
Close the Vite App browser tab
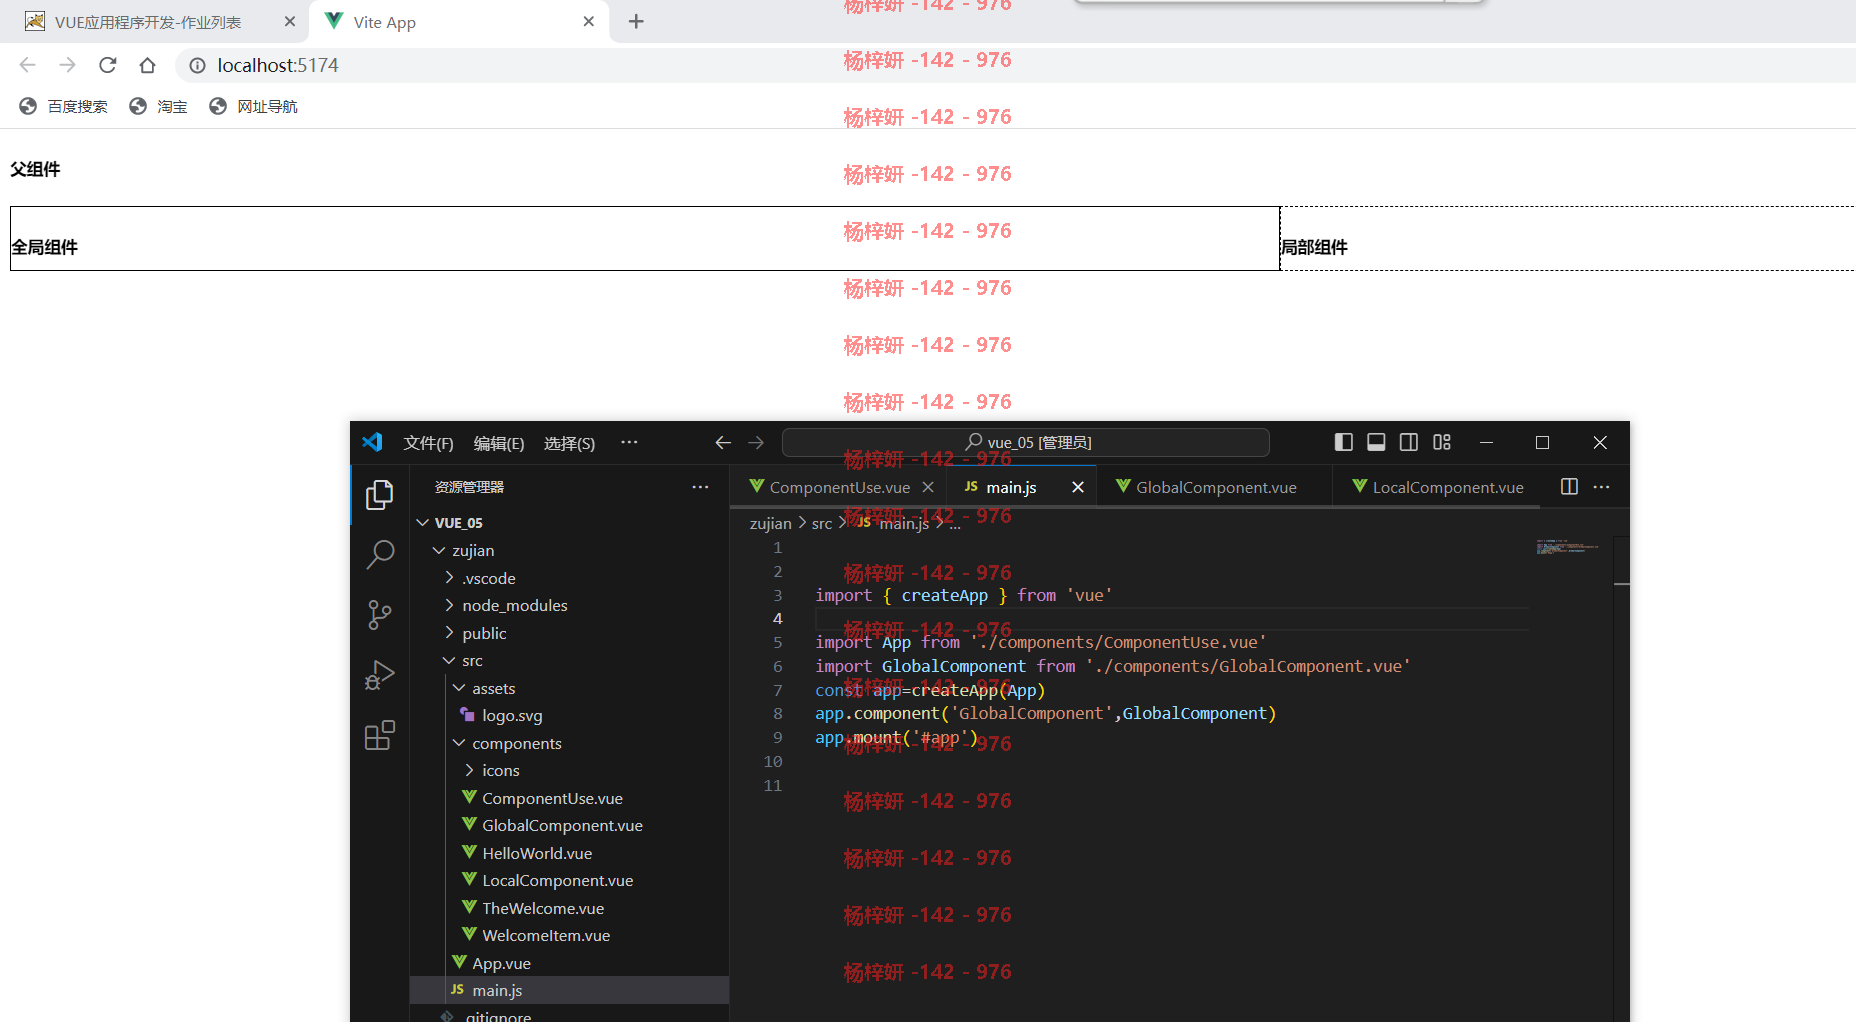(589, 21)
